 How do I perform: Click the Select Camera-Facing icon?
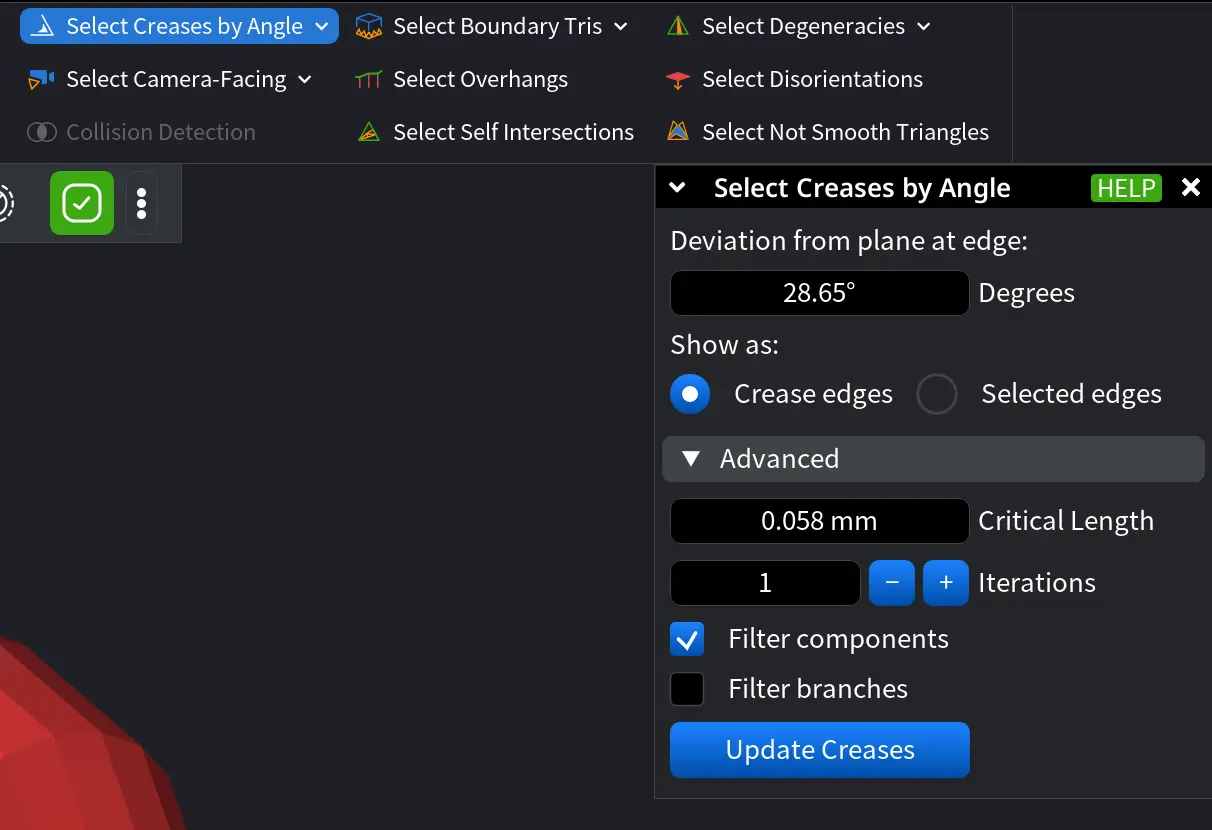[40, 78]
